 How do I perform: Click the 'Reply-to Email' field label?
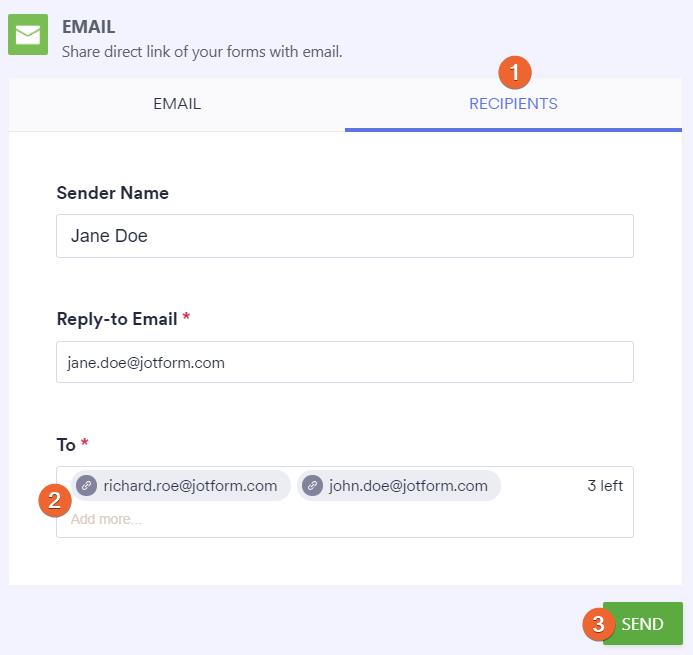(116, 319)
